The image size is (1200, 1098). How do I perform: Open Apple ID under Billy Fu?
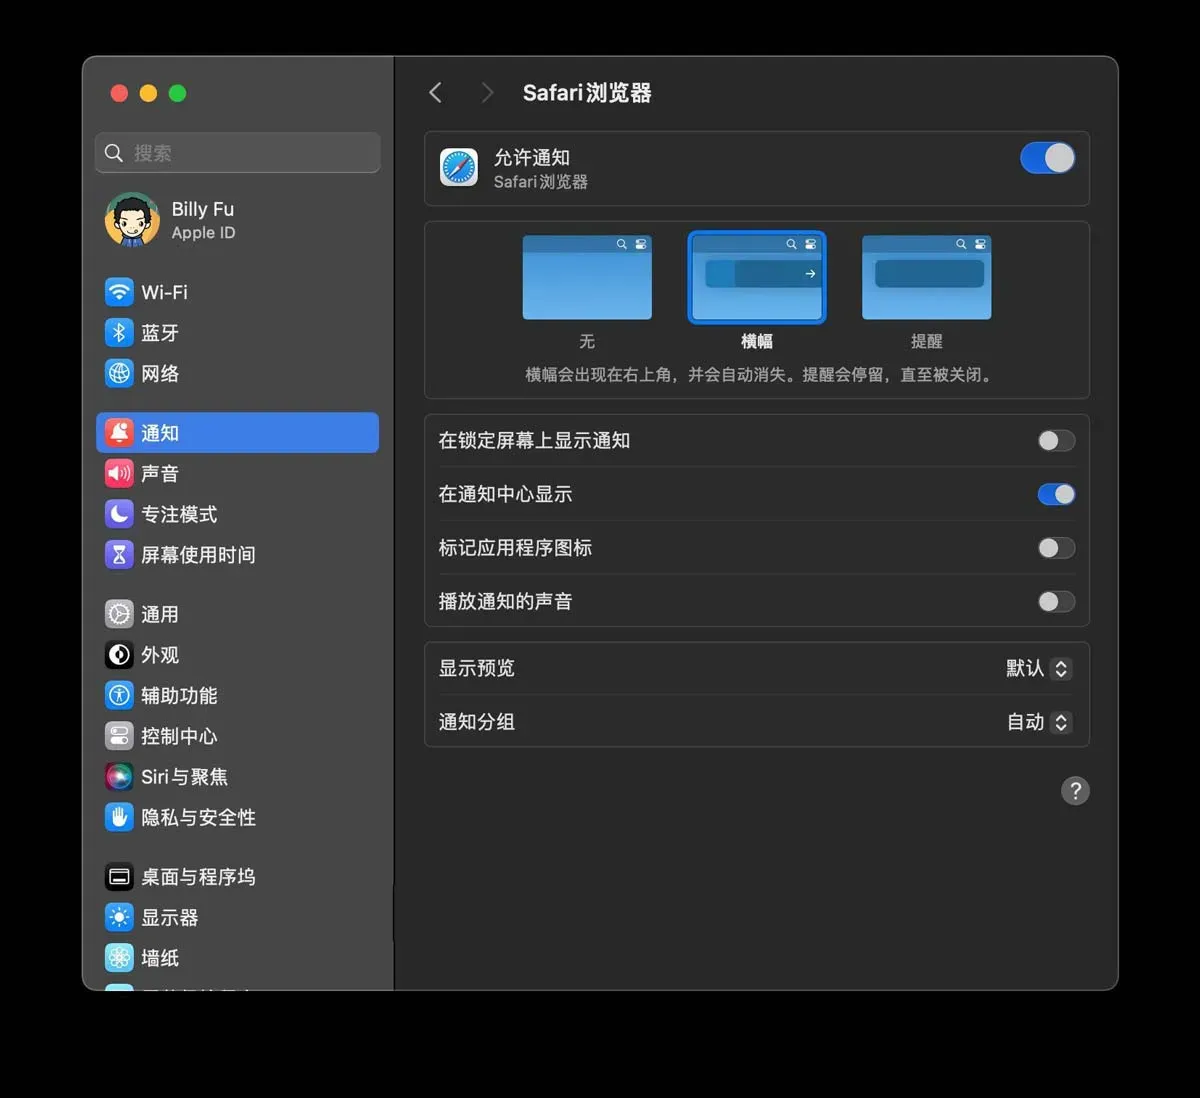point(203,233)
